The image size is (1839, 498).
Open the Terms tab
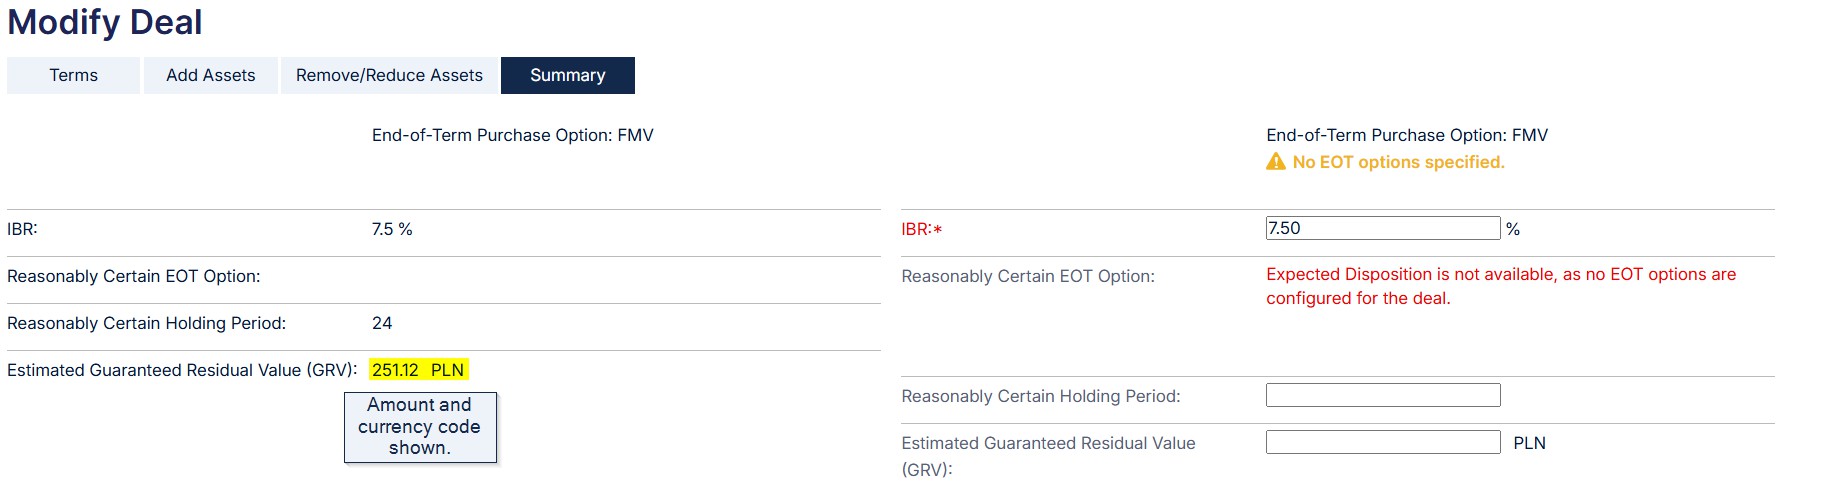(73, 76)
